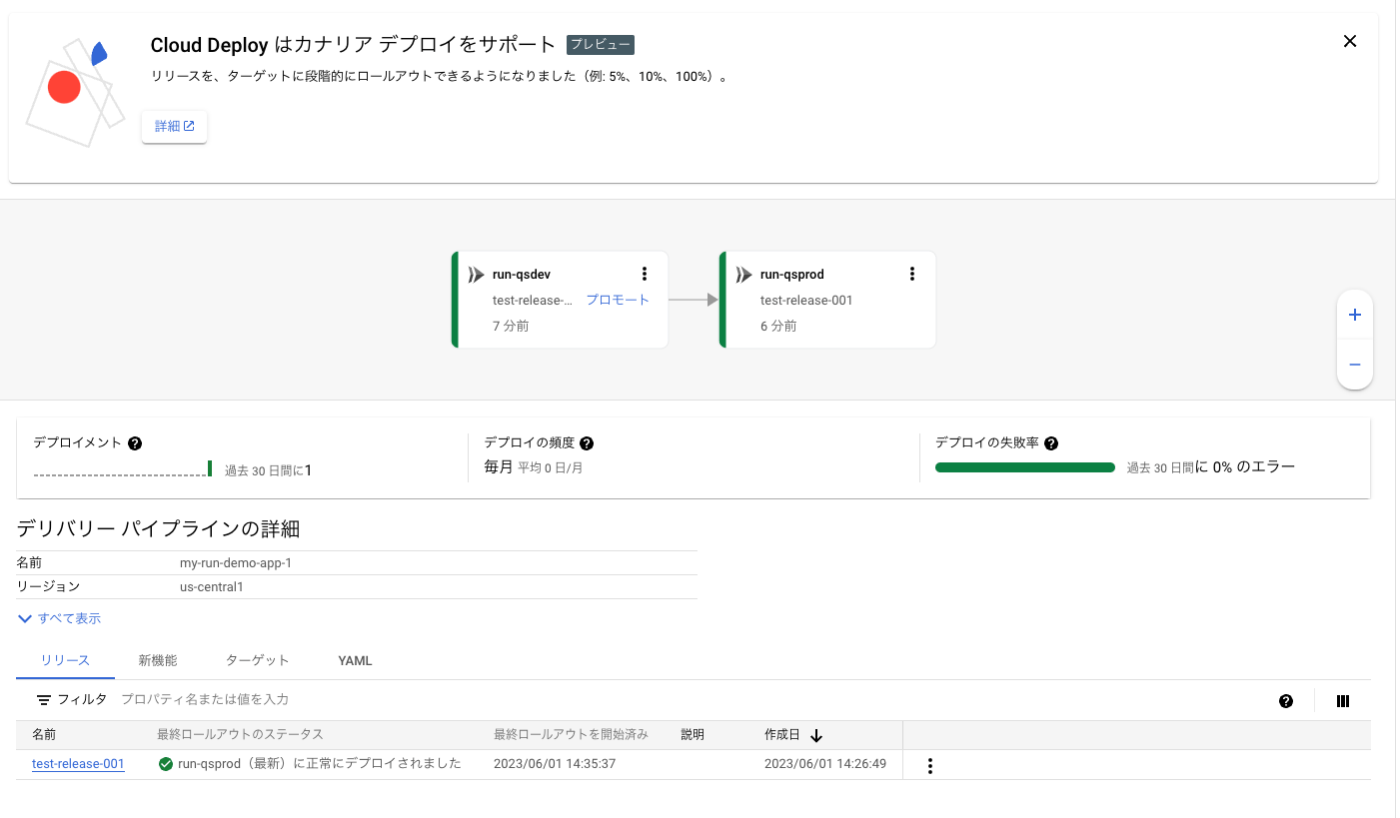Click the 説明 column header
The width and height of the screenshot is (1400, 818).
tap(692, 734)
